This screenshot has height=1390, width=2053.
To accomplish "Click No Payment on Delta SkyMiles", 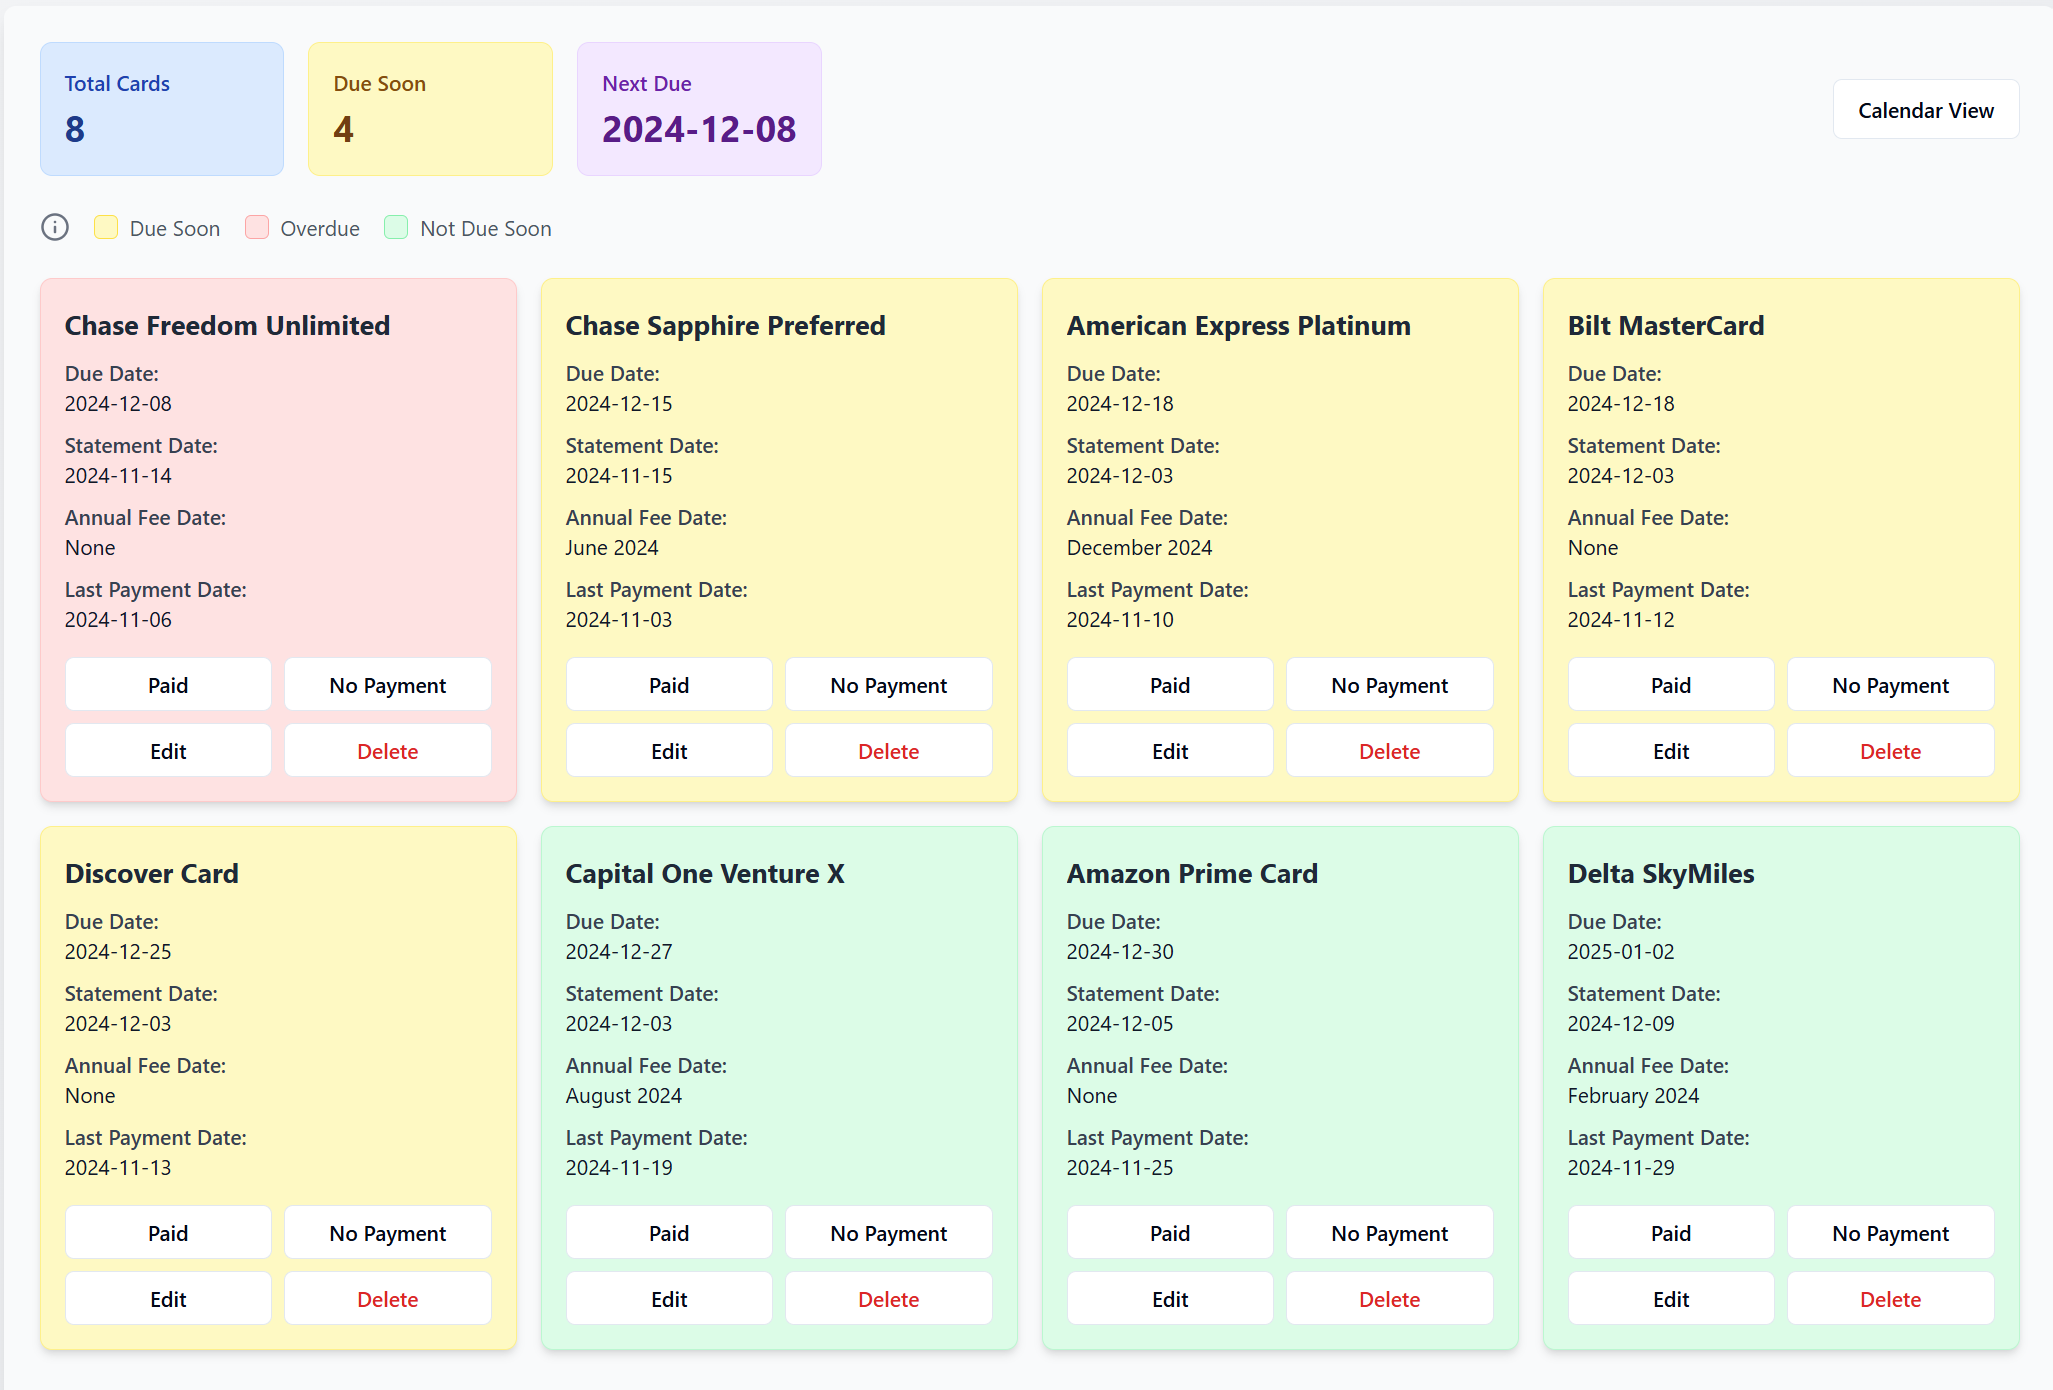I will 1891,1233.
